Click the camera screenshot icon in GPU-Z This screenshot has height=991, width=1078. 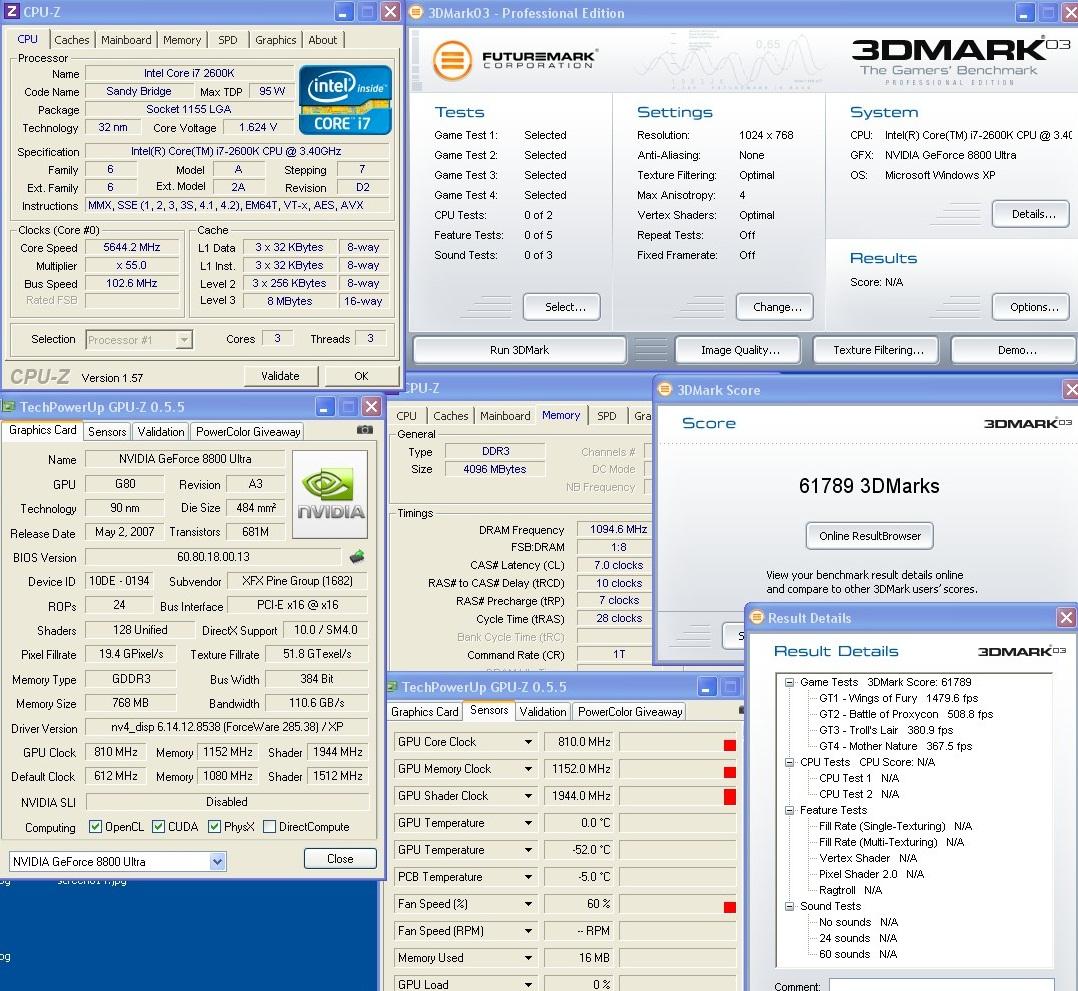tap(365, 430)
